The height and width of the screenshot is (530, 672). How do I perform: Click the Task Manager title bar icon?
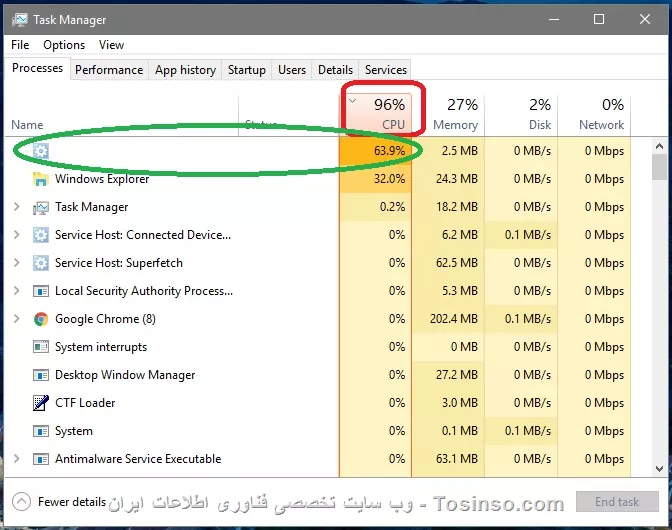click(x=20, y=20)
